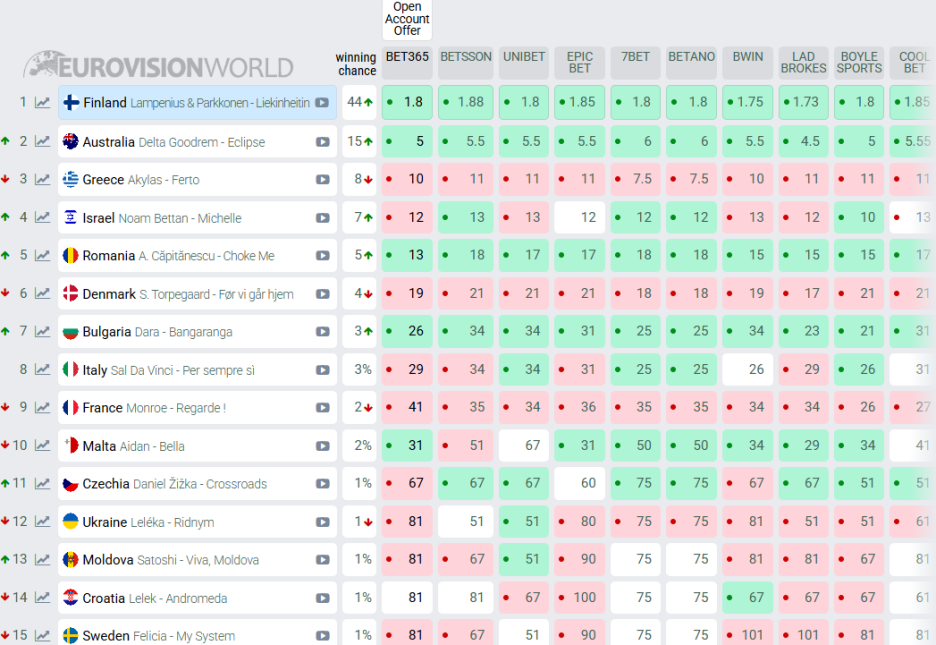Click Ladbrokes odds 4.5 for Australia
Screen dimensions: 936x645
point(803,141)
